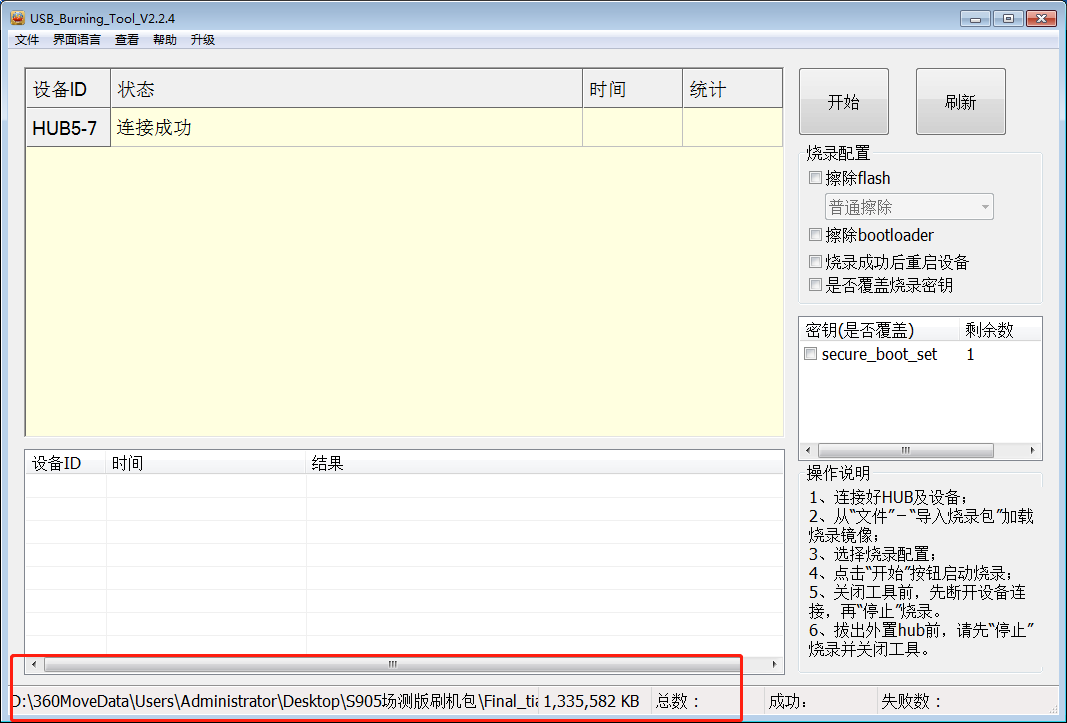1067x723 pixels.
Task: Toggle 是否覆盖烧录密钥 checkbox
Action: [816, 285]
